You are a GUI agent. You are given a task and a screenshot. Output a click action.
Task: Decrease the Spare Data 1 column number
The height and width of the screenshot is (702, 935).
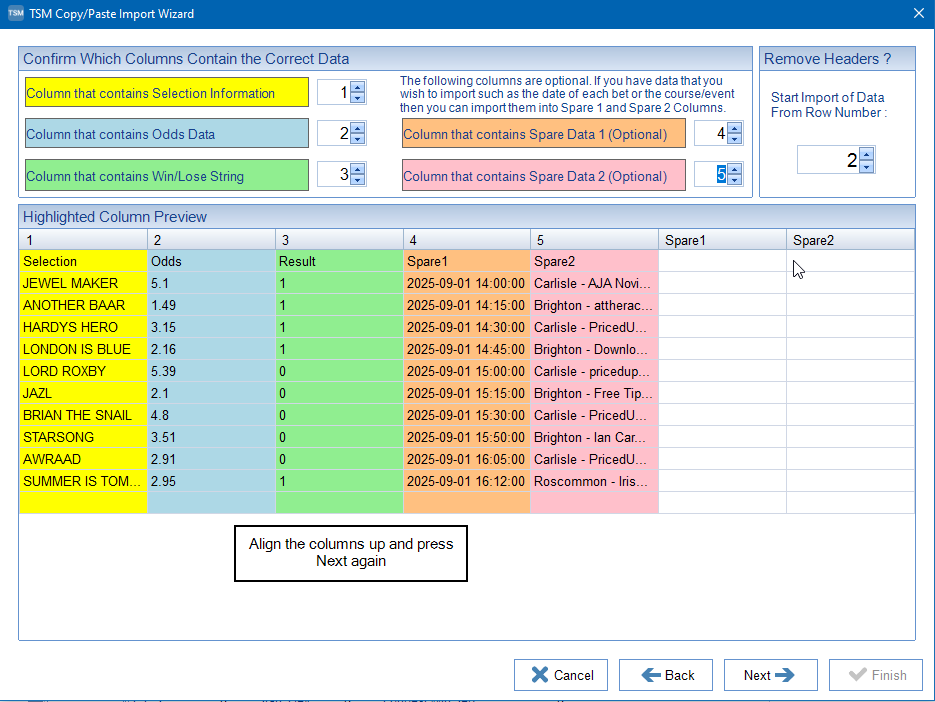tap(735, 139)
